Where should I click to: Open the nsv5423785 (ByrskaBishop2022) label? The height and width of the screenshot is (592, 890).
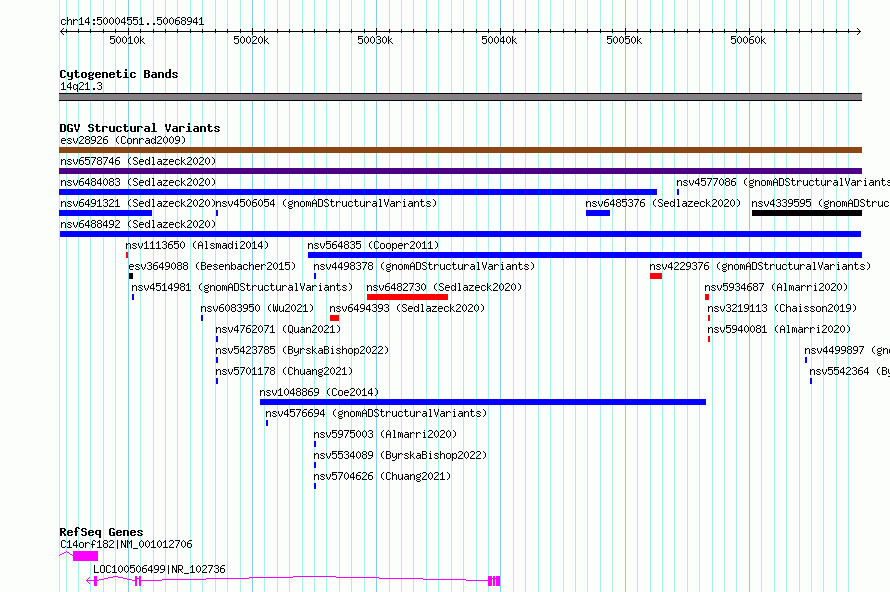[x=302, y=350]
